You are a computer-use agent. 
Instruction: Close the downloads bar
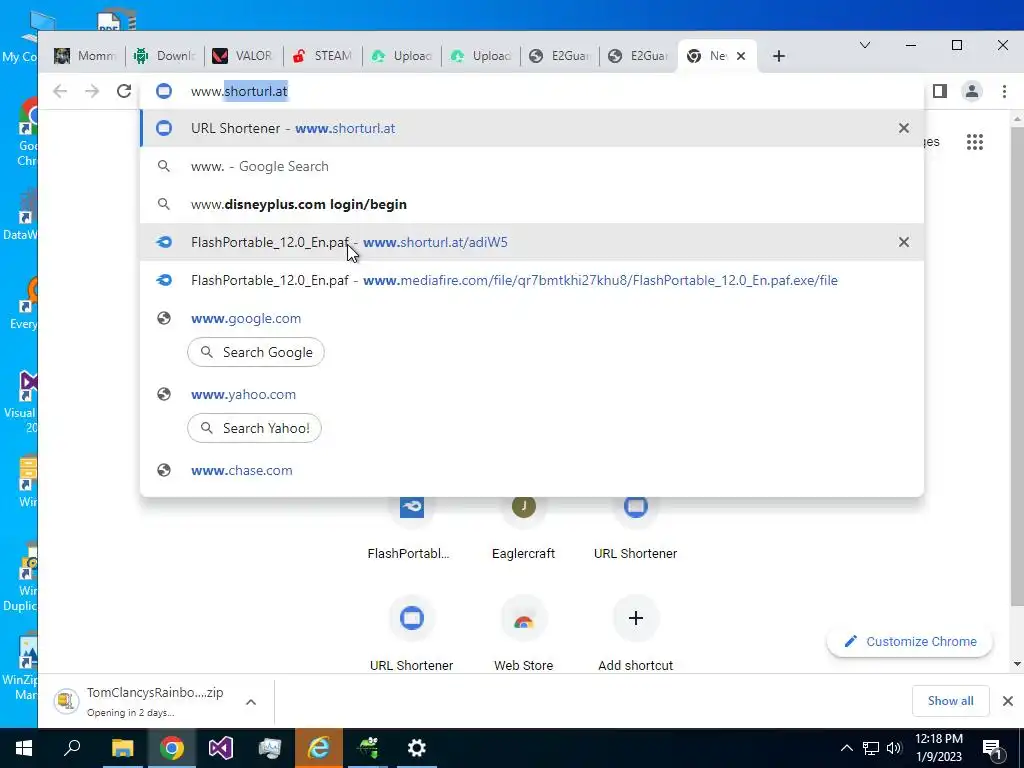click(1008, 701)
